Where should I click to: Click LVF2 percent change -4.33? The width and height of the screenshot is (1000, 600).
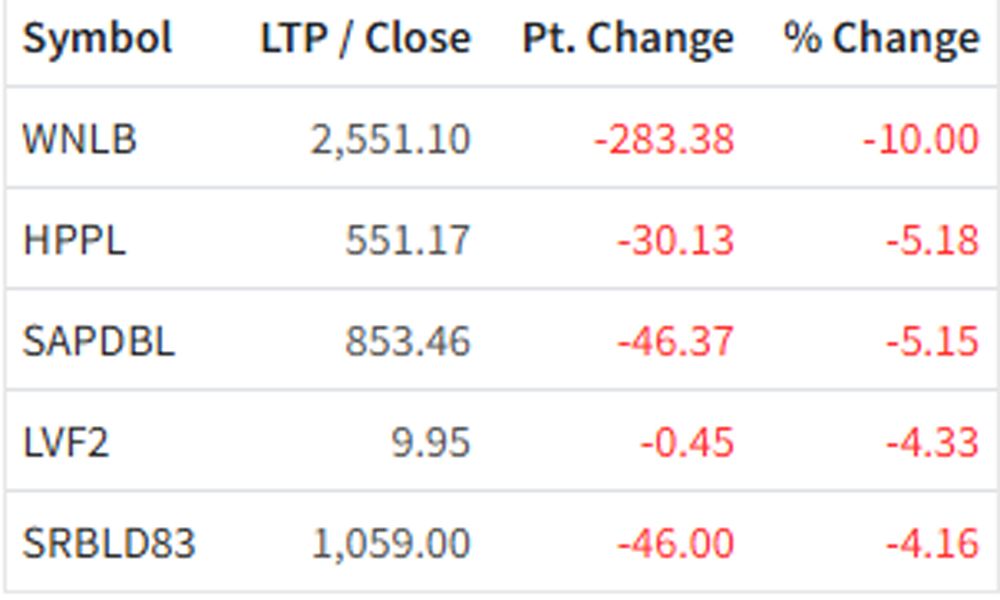(x=931, y=443)
